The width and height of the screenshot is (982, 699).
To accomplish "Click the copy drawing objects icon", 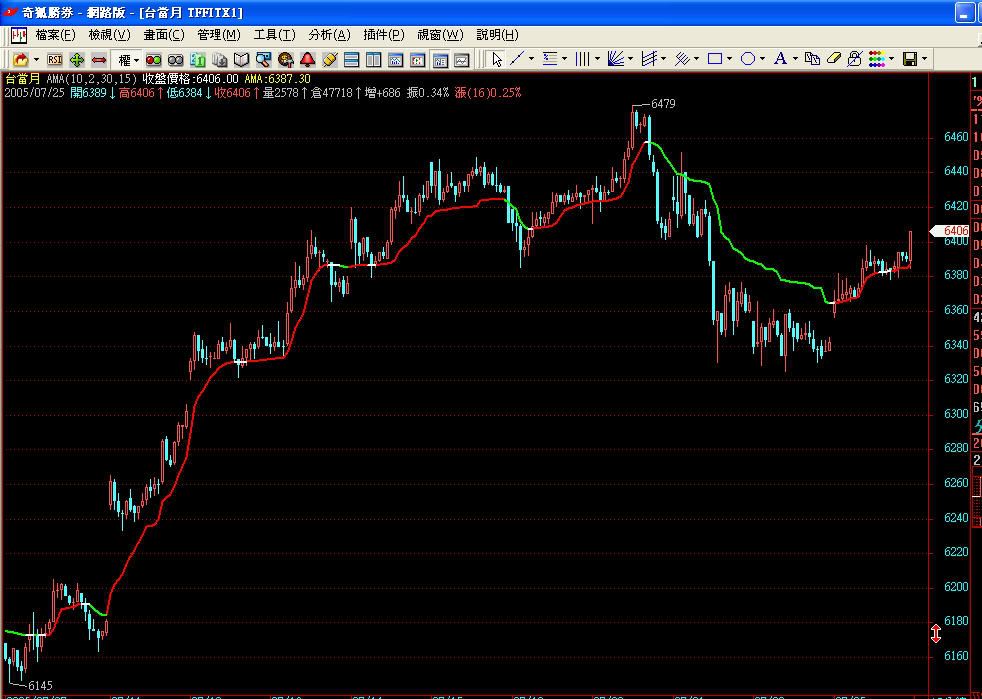I will point(813,59).
